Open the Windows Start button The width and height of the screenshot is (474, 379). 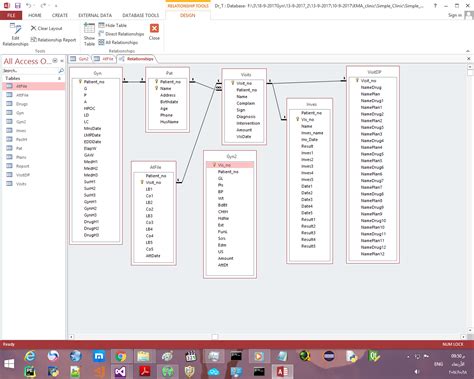9,364
